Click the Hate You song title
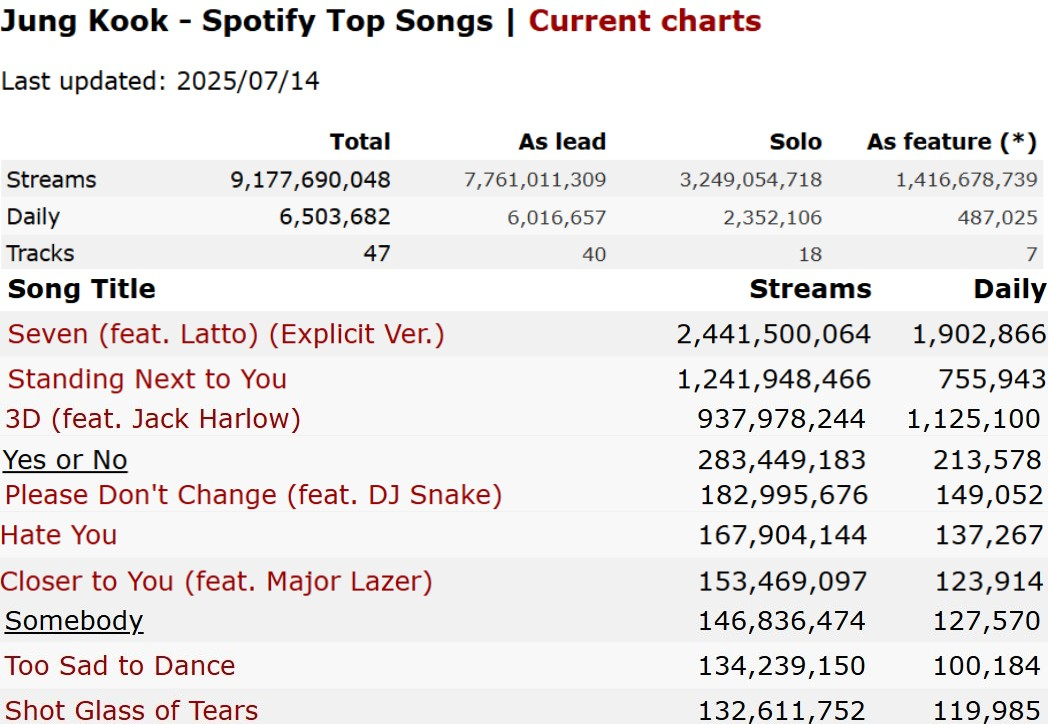The width and height of the screenshot is (1048, 724). click(x=59, y=535)
